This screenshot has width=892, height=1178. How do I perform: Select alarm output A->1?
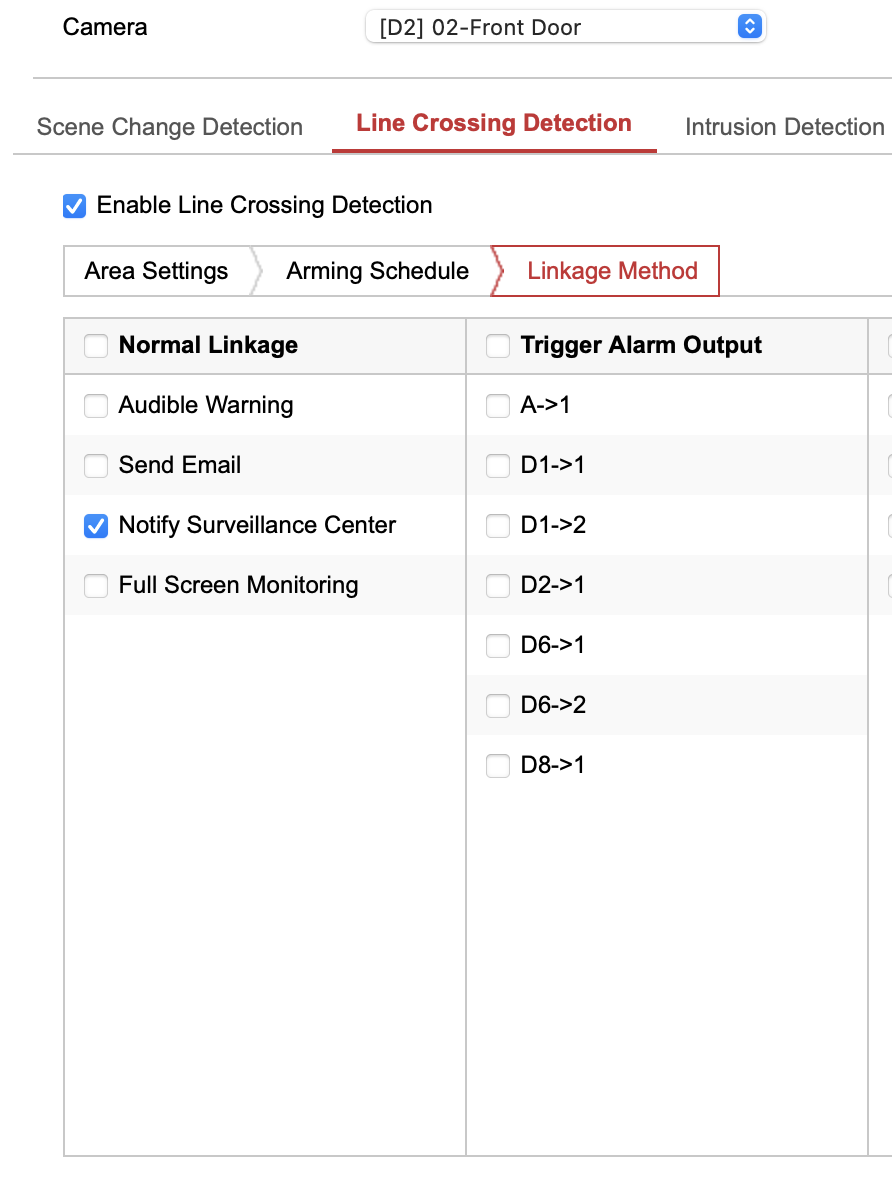click(x=498, y=406)
